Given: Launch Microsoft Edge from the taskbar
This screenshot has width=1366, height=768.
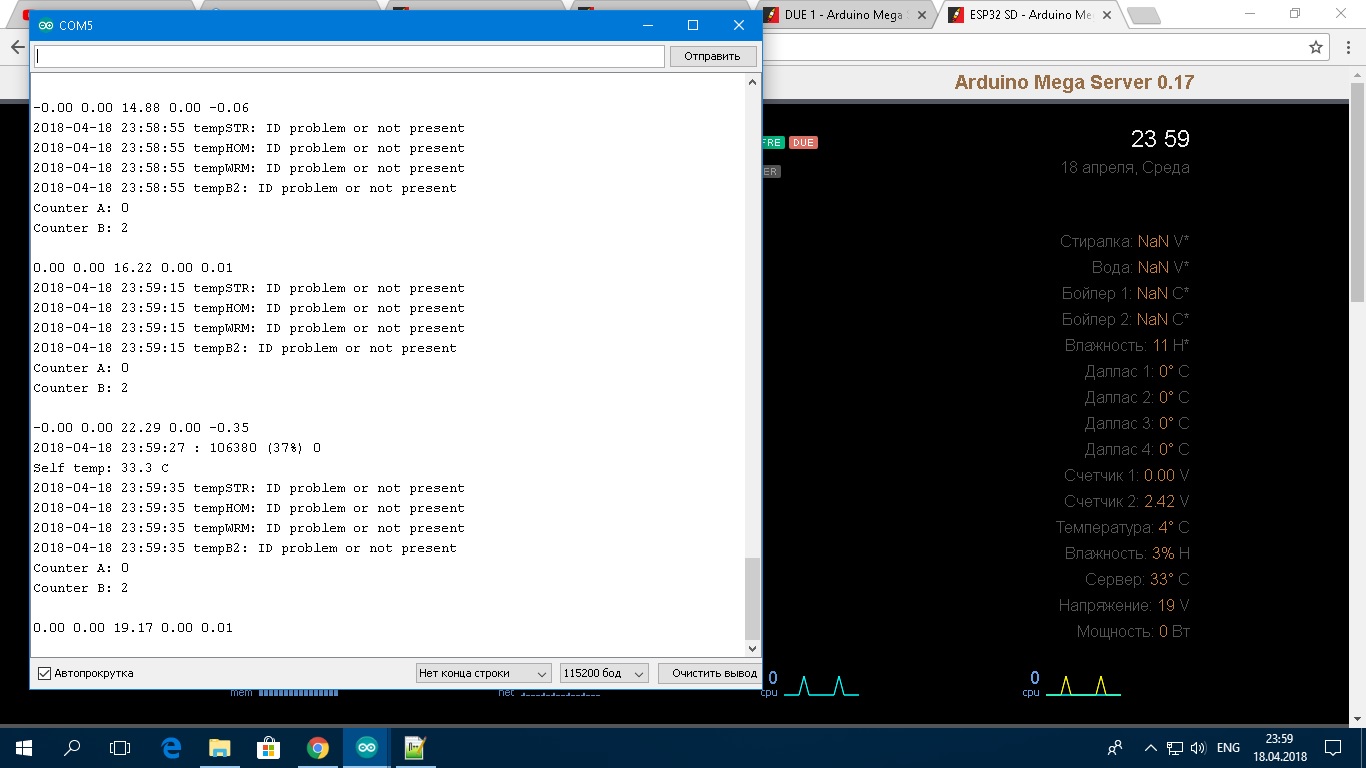Looking at the screenshot, I should (x=171, y=748).
